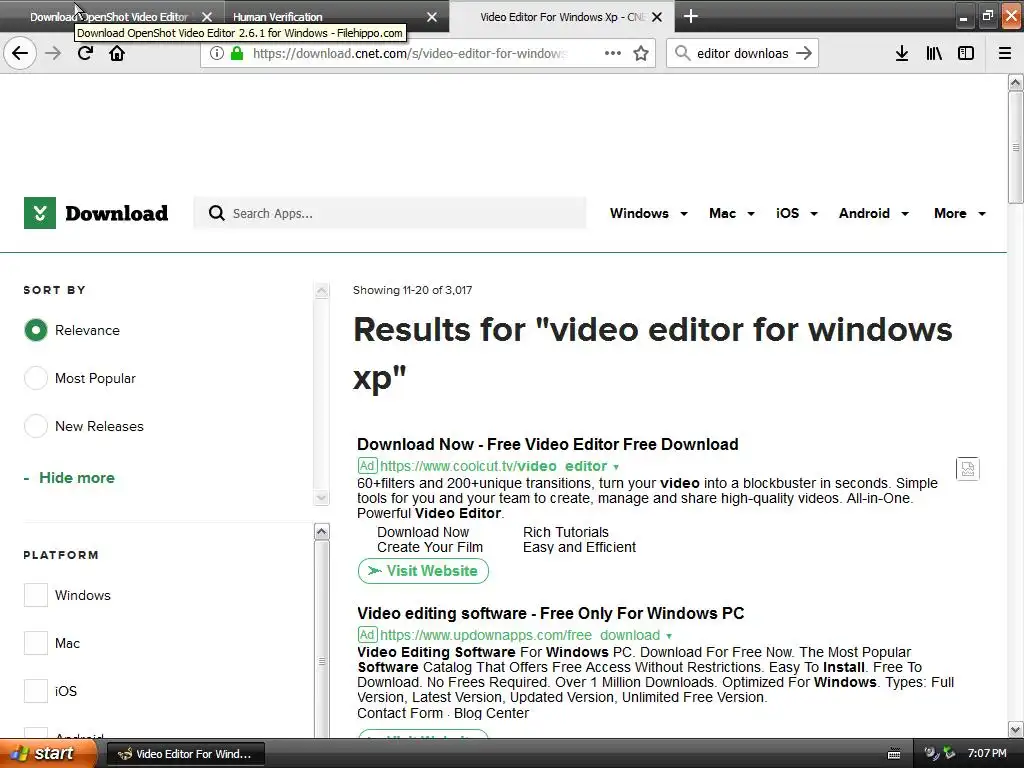Viewport: 1024px width, 768px height.
Task: Click the platform filter panel scrollbar up arrow
Action: 321,532
